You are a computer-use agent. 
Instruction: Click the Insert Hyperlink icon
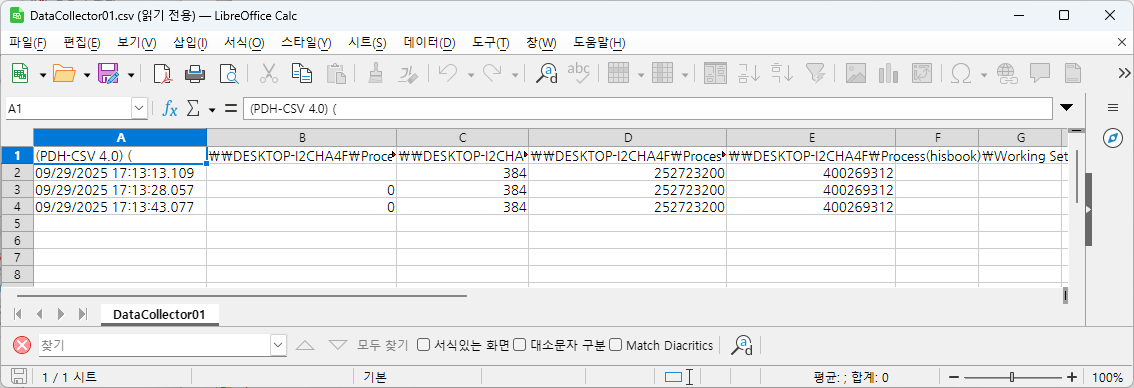tap(1007, 73)
